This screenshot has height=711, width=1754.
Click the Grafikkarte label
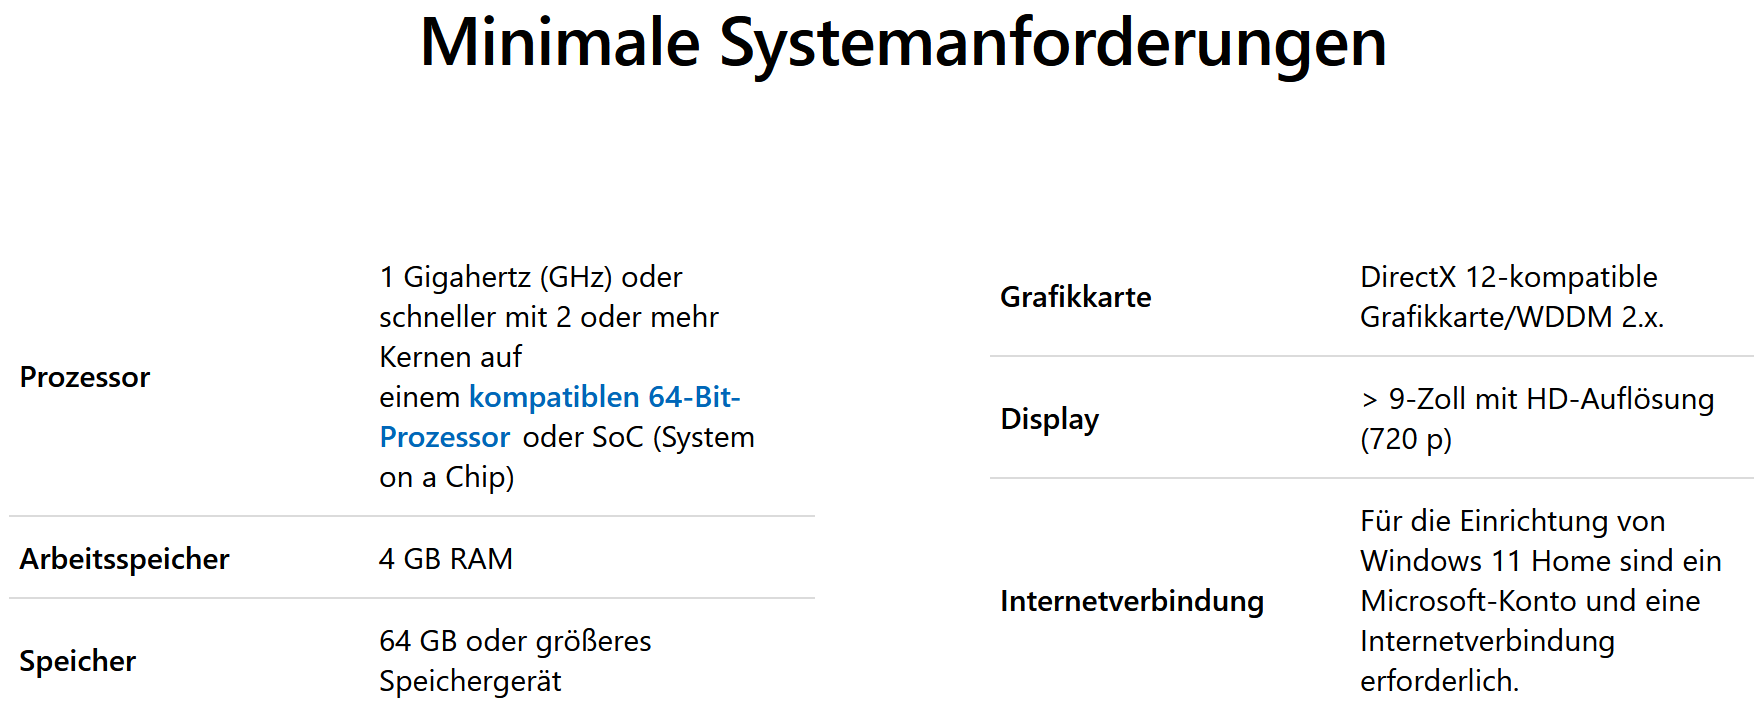click(x=1076, y=297)
